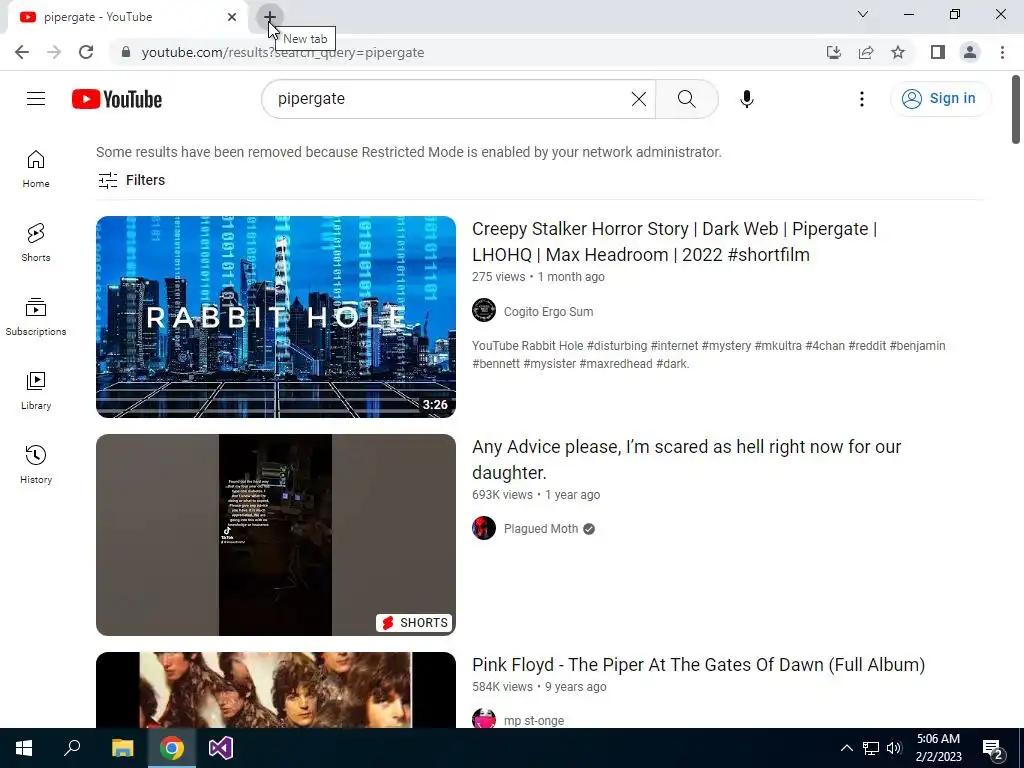1024x768 pixels.
Task: Share this page icon
Action: pos(866,52)
